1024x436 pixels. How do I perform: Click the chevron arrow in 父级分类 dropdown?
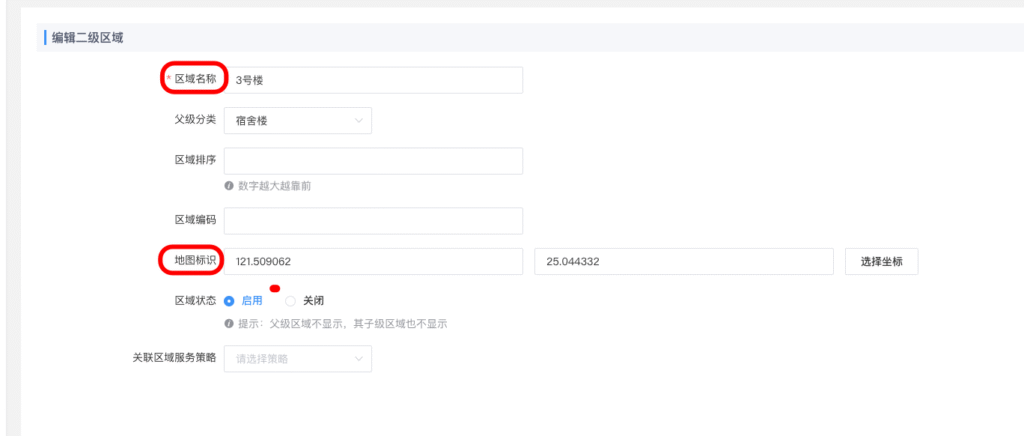(358, 121)
